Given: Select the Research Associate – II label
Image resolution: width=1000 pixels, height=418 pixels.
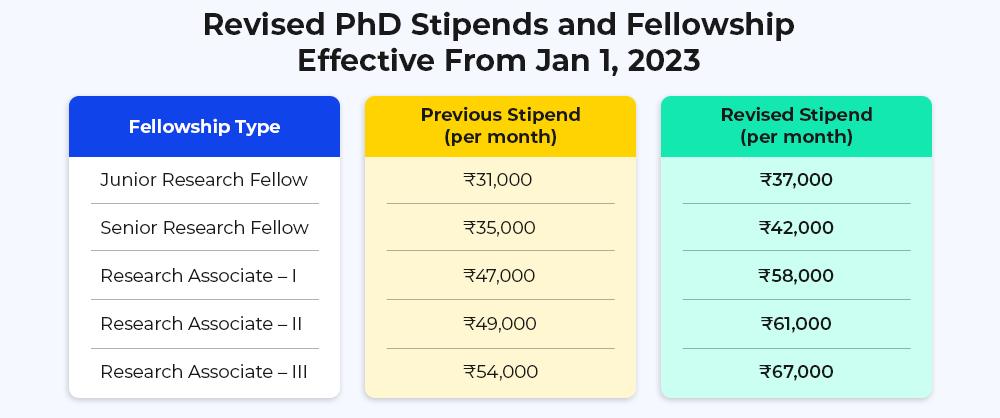Looking at the screenshot, I should coord(201,324).
